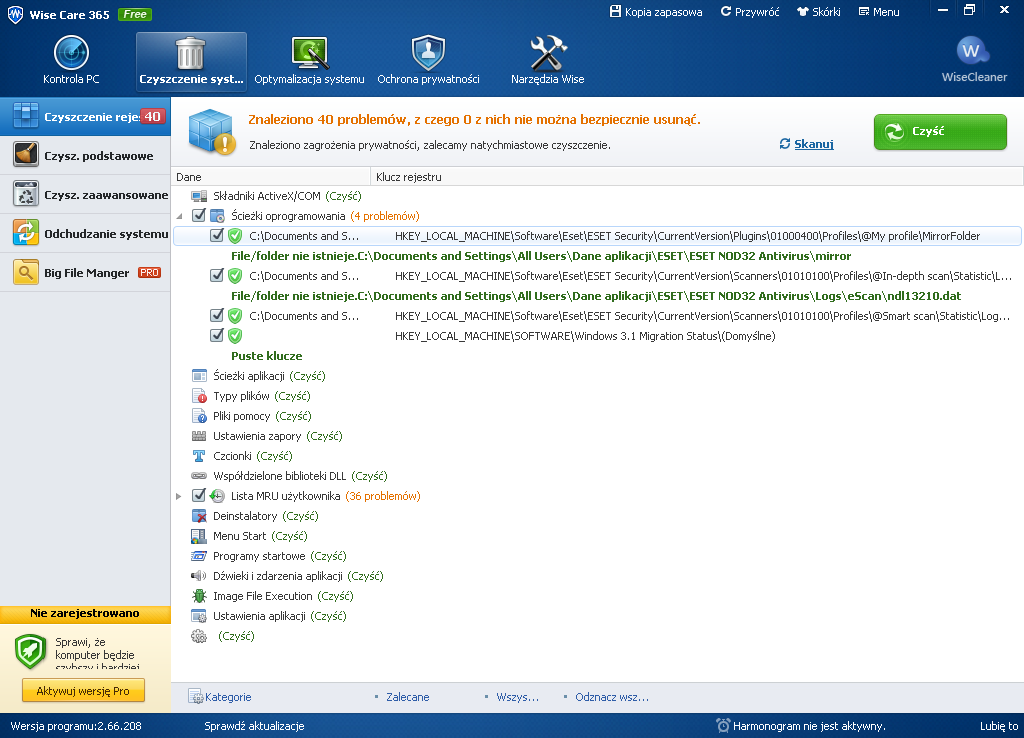Click the Wszys... select all link
The height and width of the screenshot is (738, 1024).
click(x=517, y=697)
